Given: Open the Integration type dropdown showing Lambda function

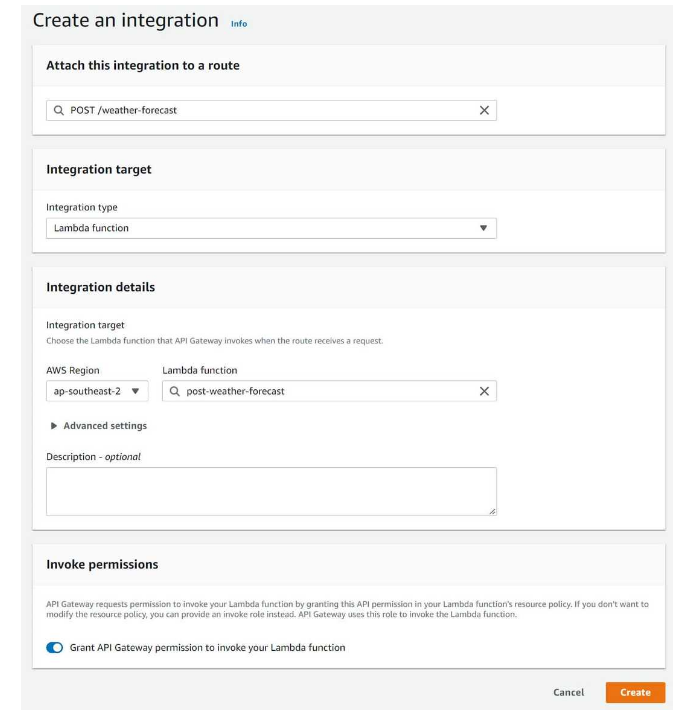Looking at the screenshot, I should pyautogui.click(x=271, y=228).
